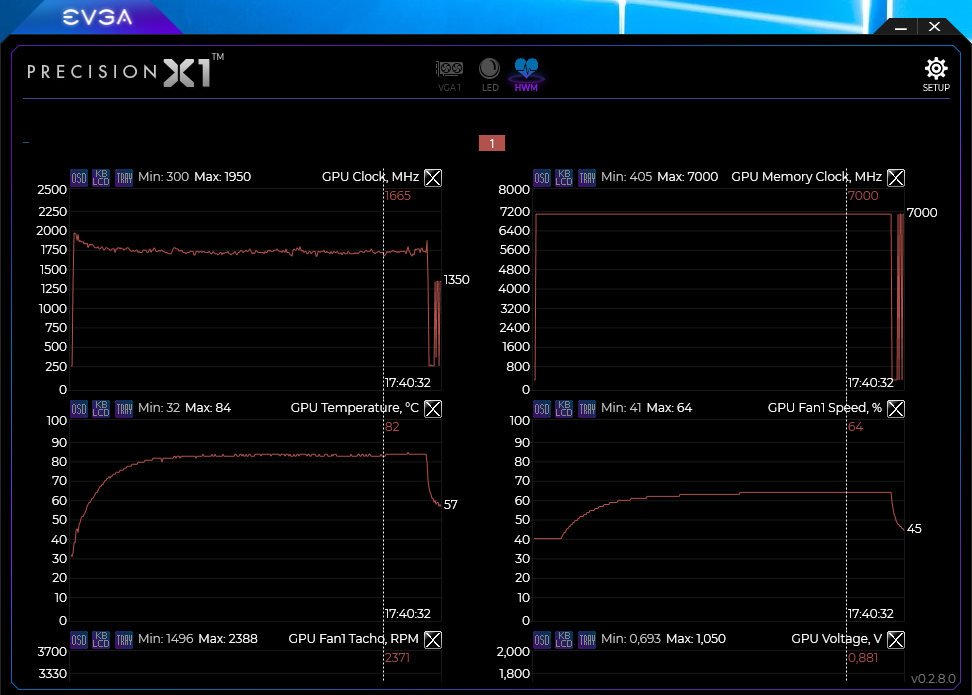This screenshot has width=972, height=695.
Task: Select the HWM hardware monitor tab
Action: 526,75
